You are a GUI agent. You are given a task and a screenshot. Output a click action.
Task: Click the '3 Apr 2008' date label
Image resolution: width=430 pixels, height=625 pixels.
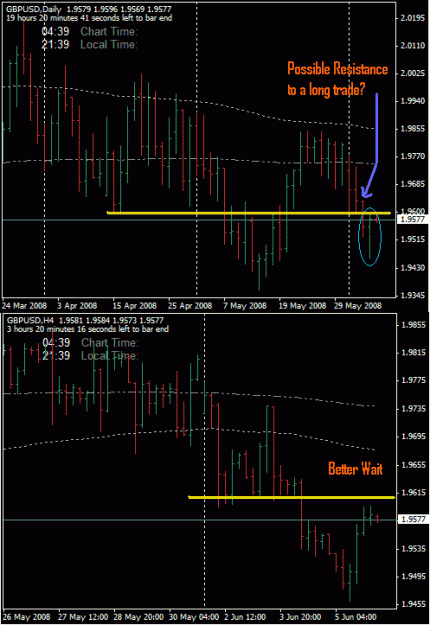click(x=77, y=306)
